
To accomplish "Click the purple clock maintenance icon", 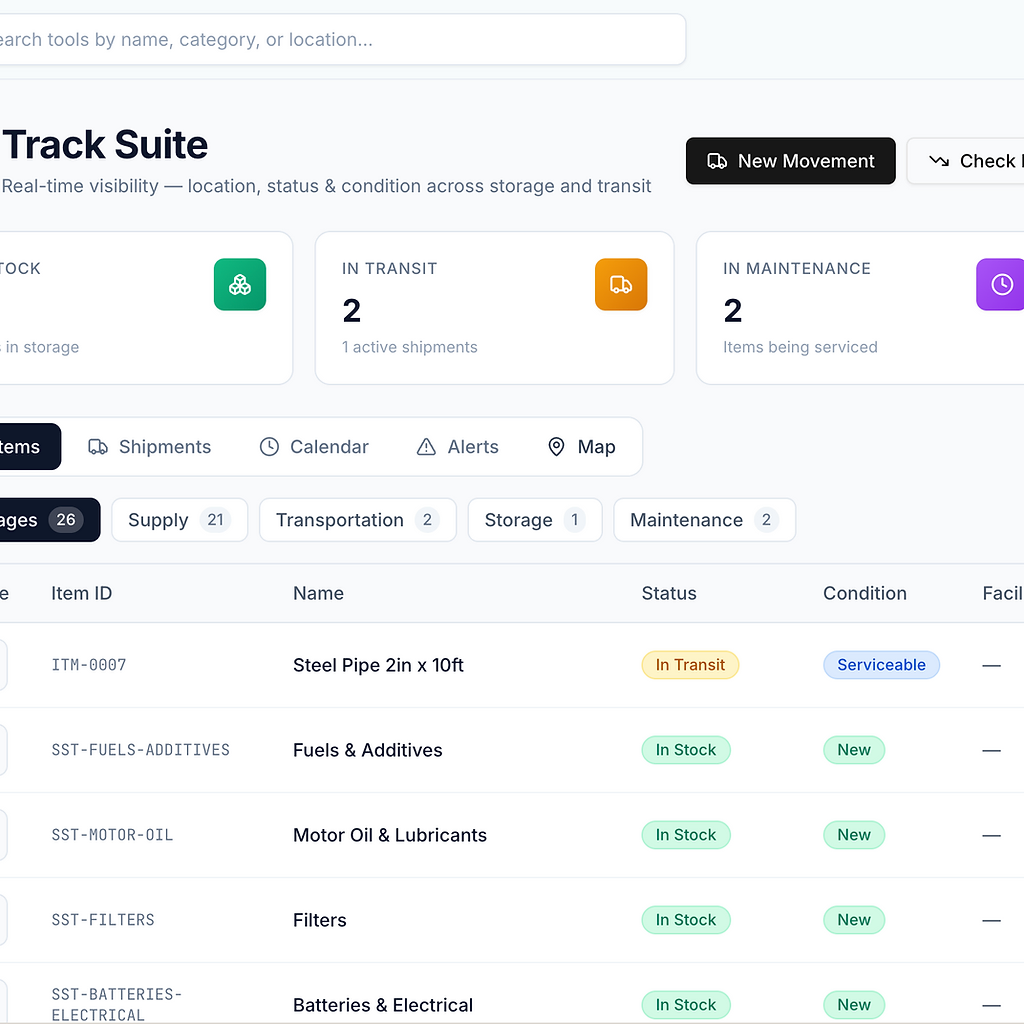I will [x=1001, y=285].
